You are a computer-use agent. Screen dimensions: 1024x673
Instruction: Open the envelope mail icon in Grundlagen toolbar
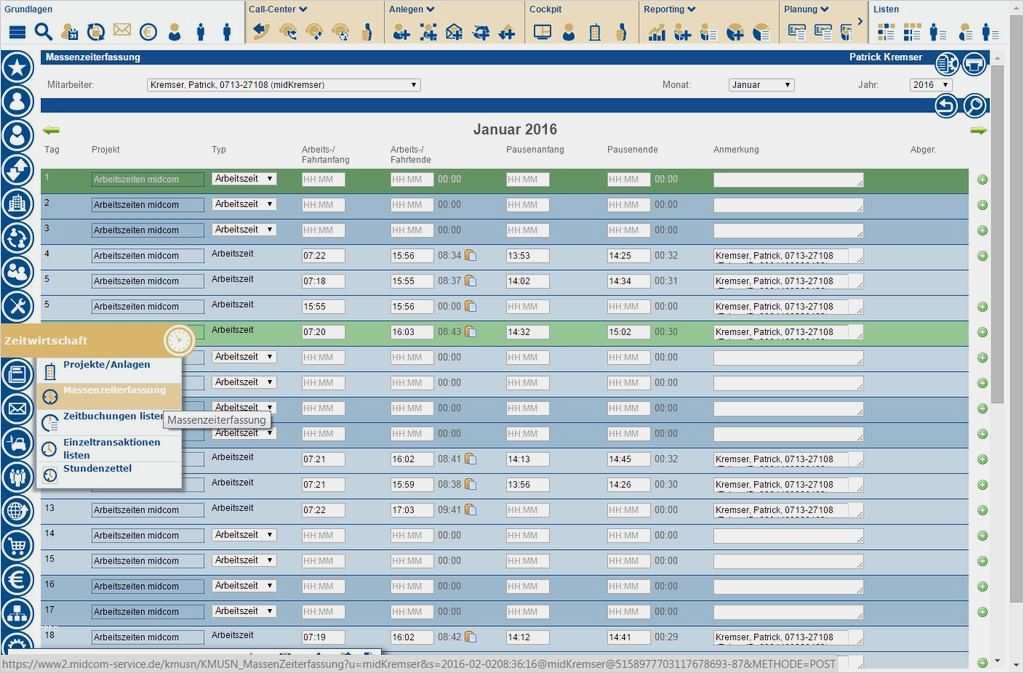click(121, 30)
